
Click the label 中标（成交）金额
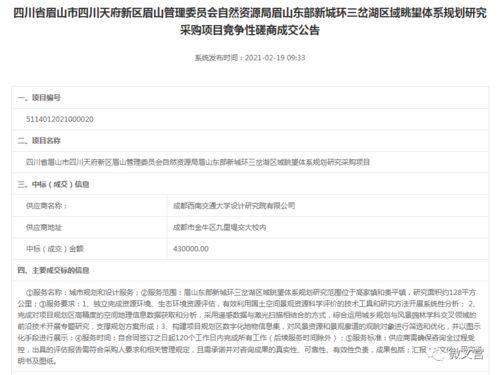[55, 249]
